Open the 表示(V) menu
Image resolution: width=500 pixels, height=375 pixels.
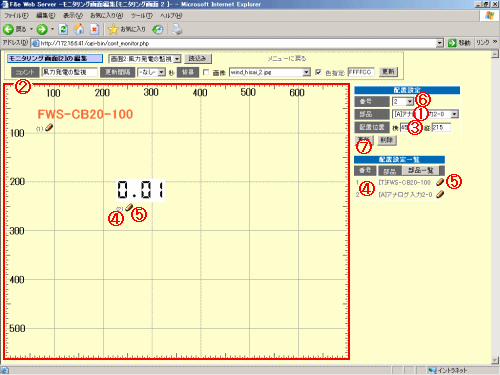(x=73, y=16)
